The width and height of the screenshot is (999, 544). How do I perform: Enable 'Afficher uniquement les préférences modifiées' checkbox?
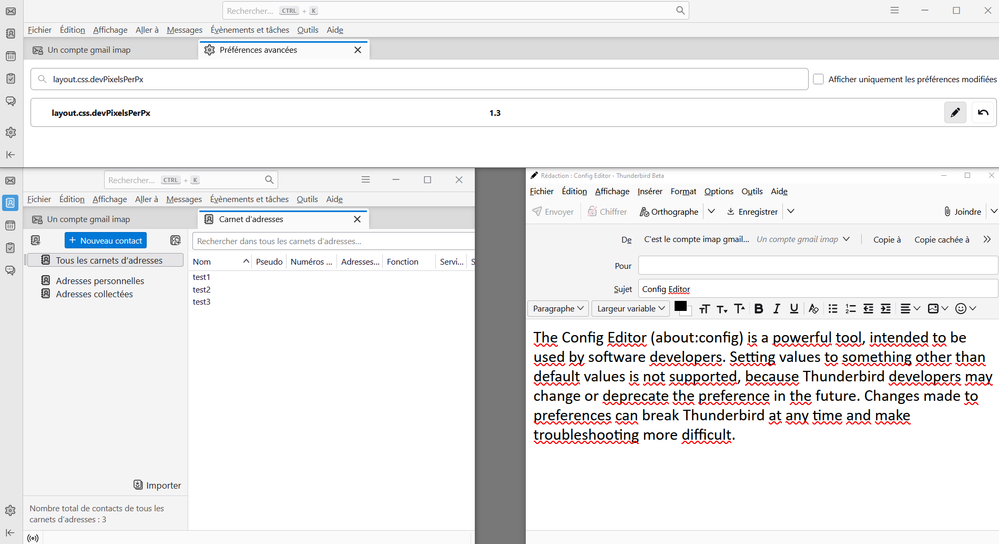[x=818, y=79]
